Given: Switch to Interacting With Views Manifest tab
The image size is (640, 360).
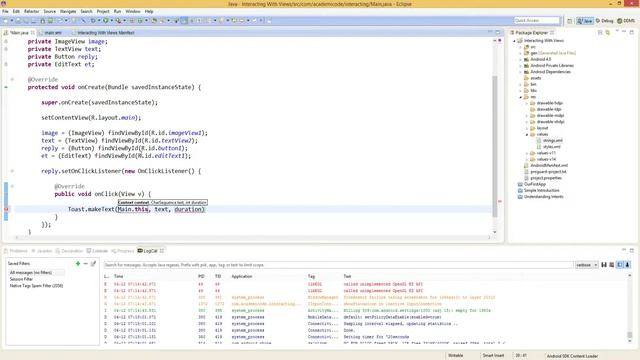Looking at the screenshot, I should [x=105, y=32].
